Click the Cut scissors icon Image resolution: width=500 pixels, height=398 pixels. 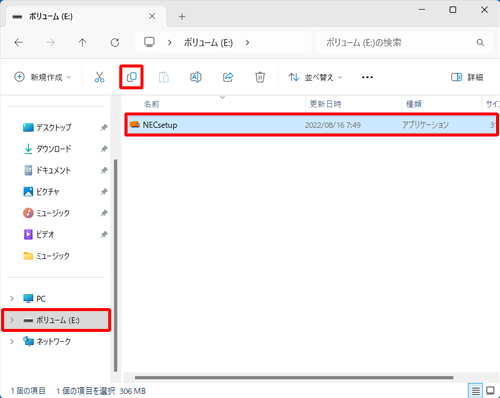(x=99, y=77)
